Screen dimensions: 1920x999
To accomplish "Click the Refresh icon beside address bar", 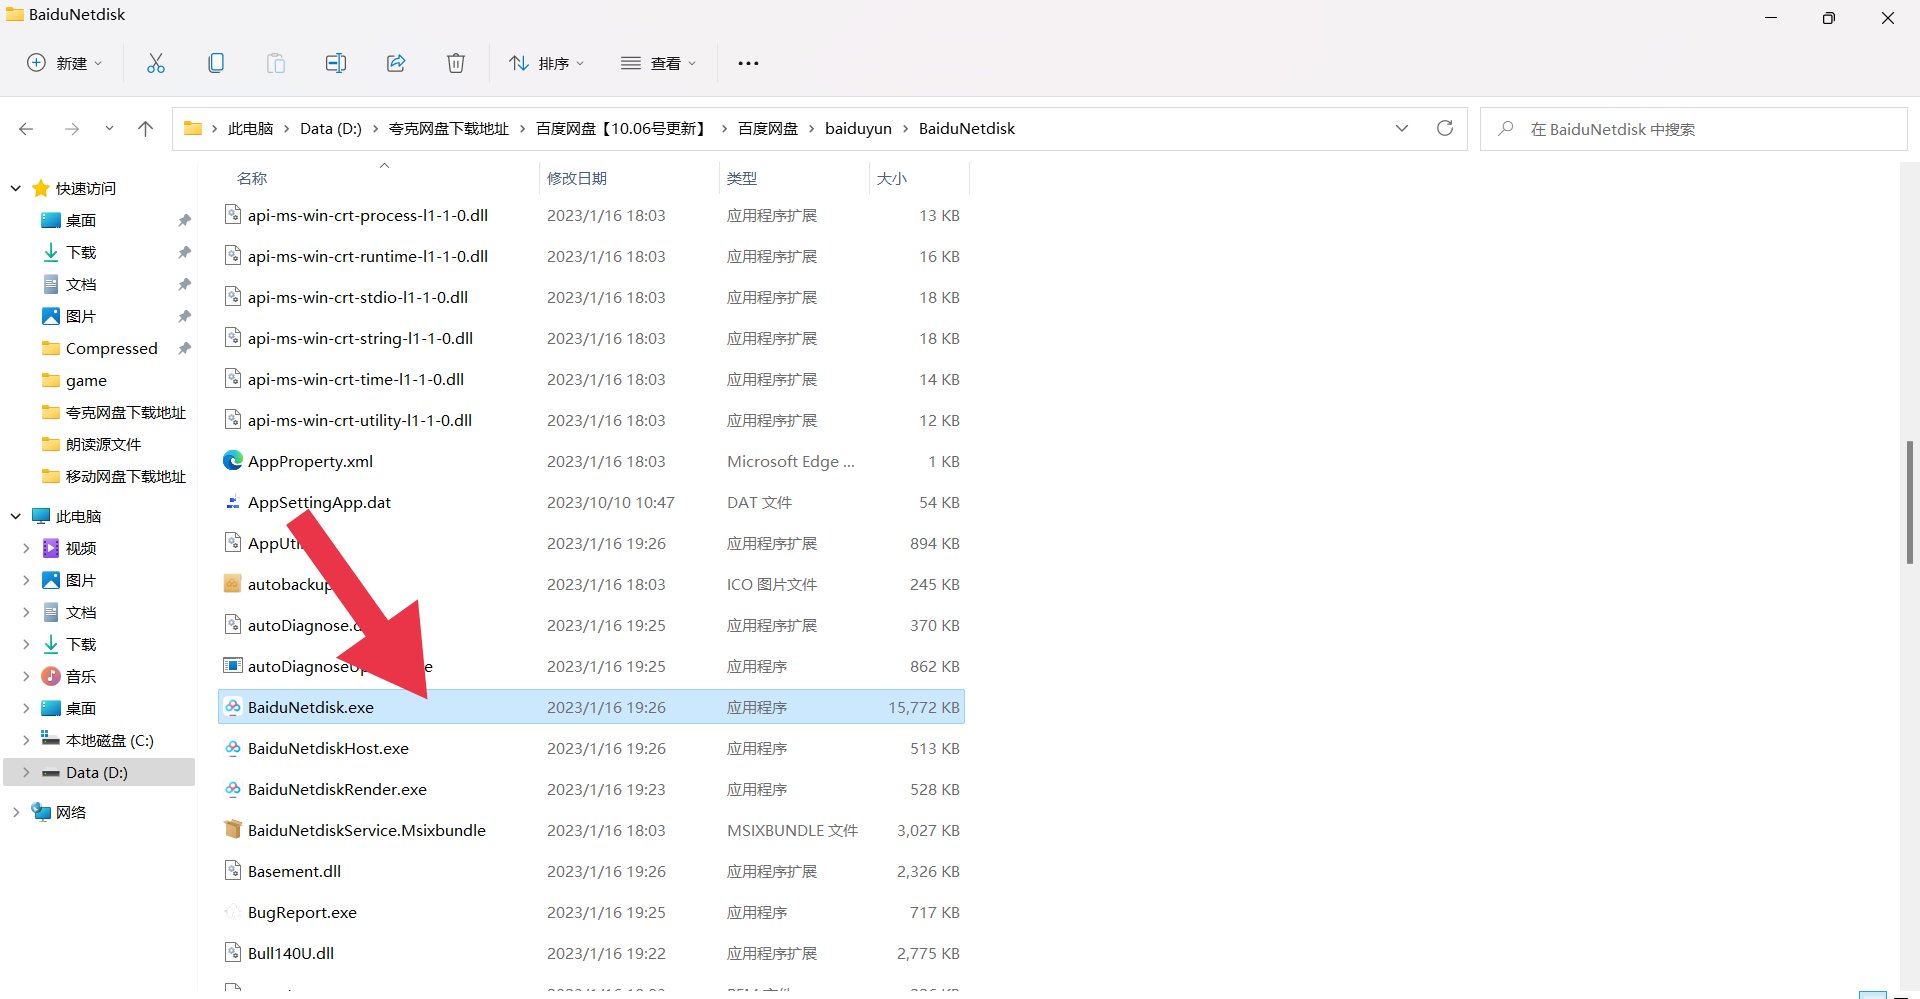I will [x=1444, y=128].
